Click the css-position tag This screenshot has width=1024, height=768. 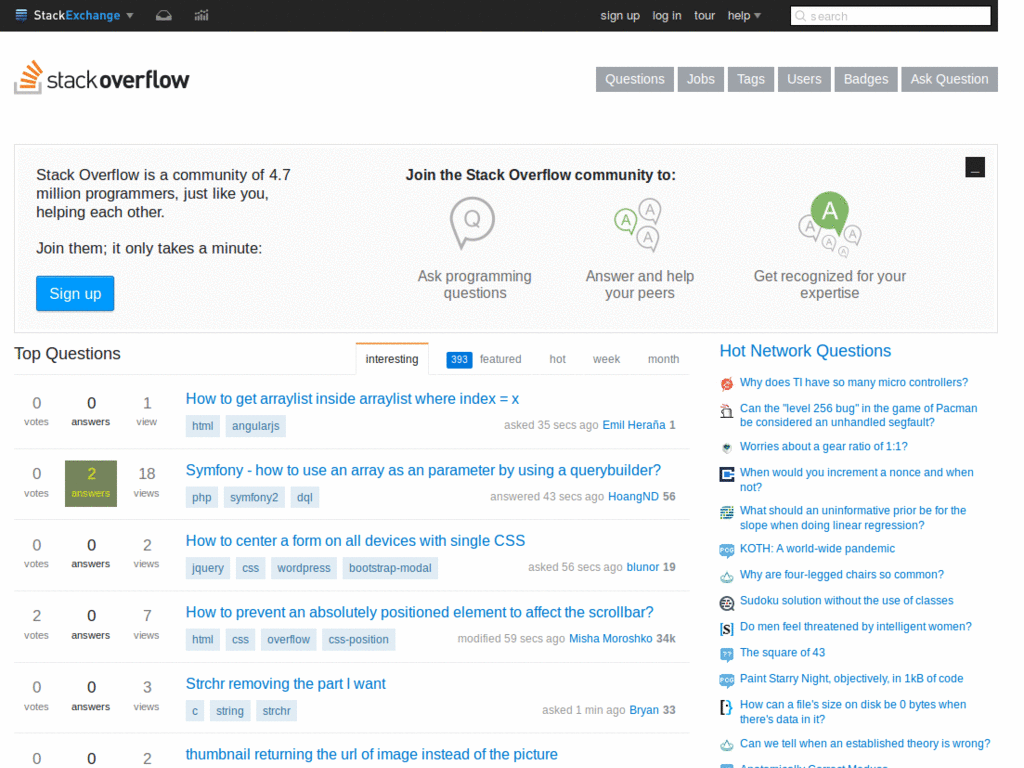coord(358,639)
